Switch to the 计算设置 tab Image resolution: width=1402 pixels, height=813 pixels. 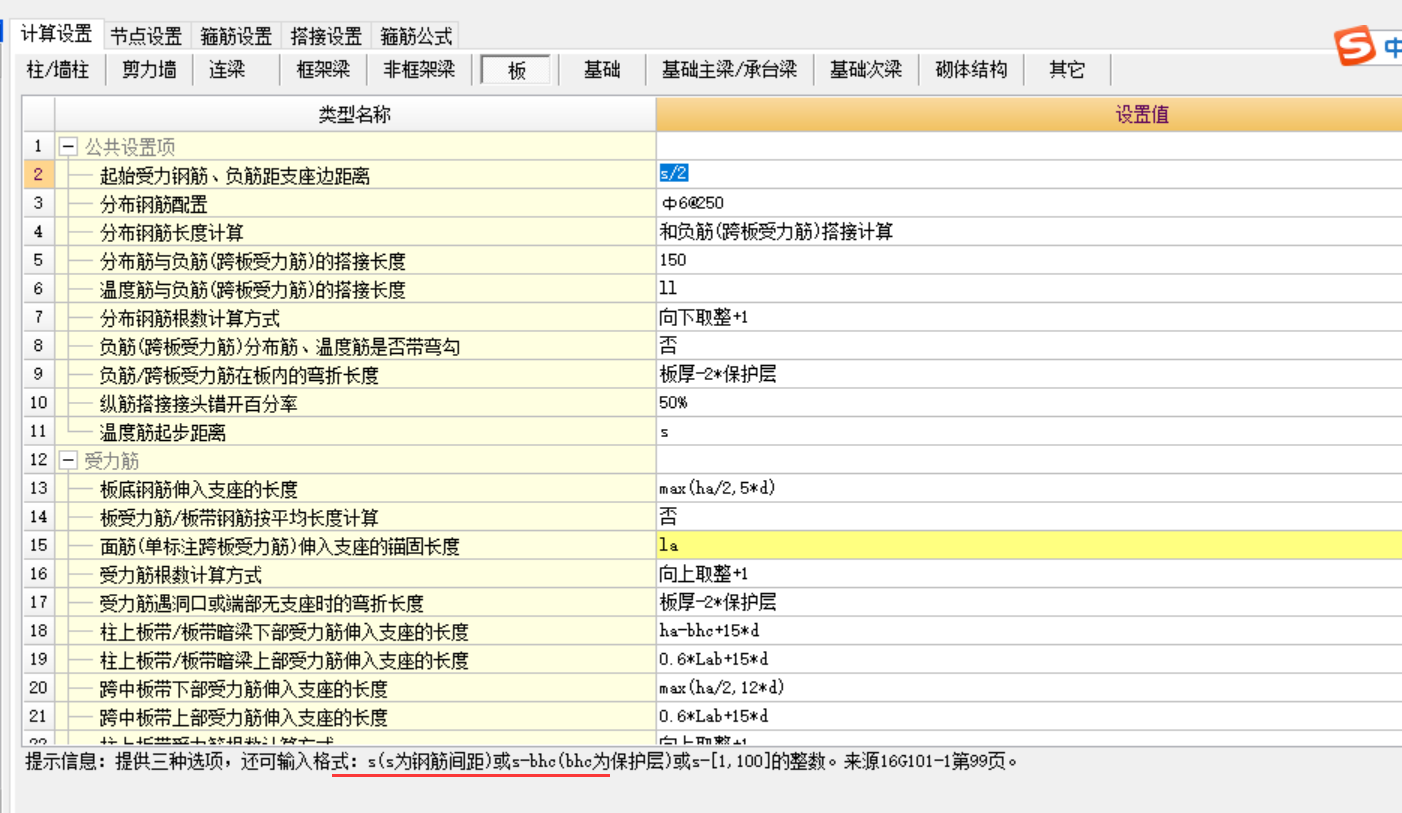(57, 35)
